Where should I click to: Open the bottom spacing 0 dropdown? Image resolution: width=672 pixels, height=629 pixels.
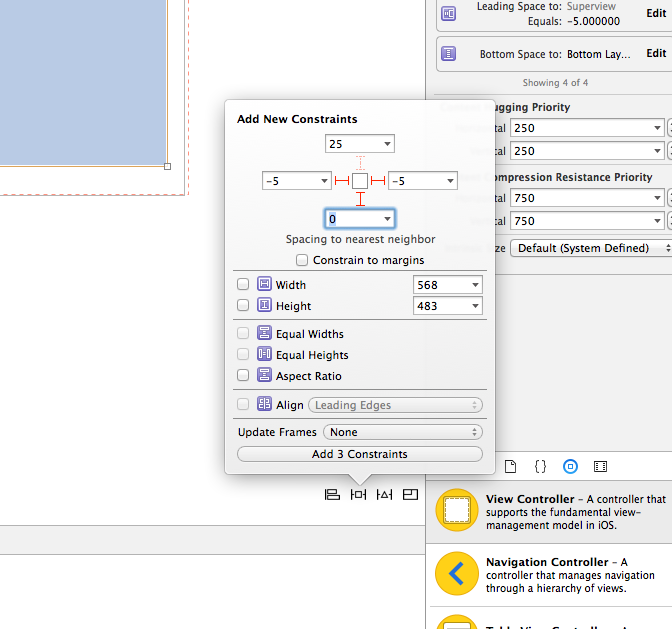(387, 219)
